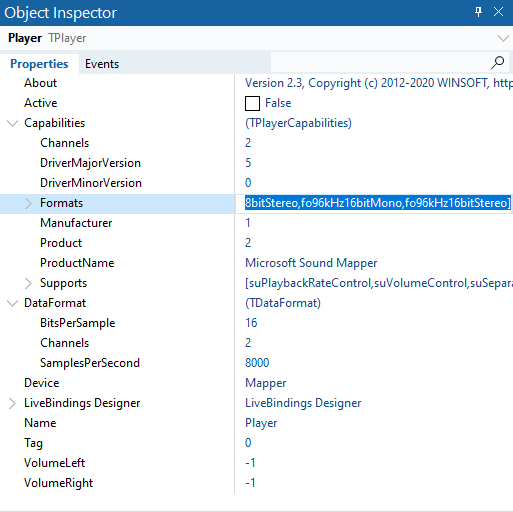
Task: Select the VolumeLeft property
Action: tap(55, 463)
